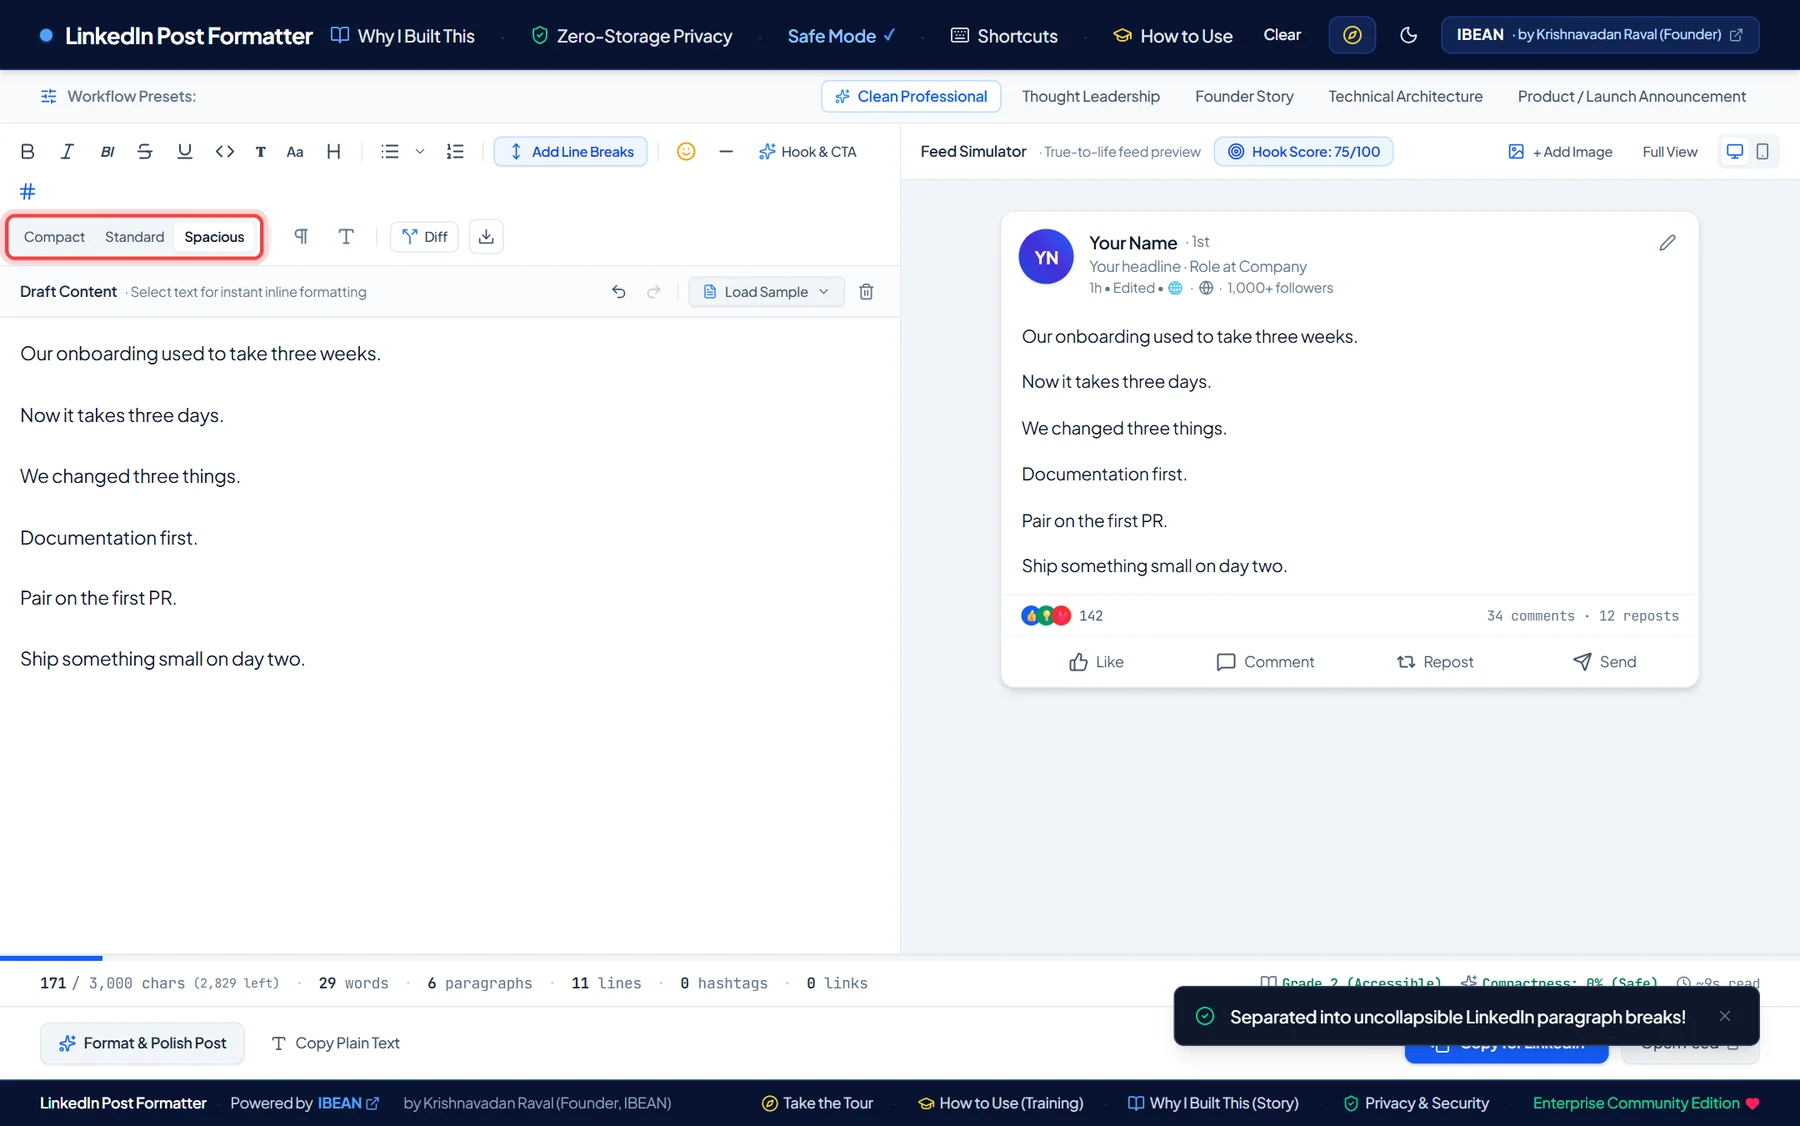This screenshot has width=1800, height=1126.
Task: Select Compact spacing option
Action: [x=54, y=237]
